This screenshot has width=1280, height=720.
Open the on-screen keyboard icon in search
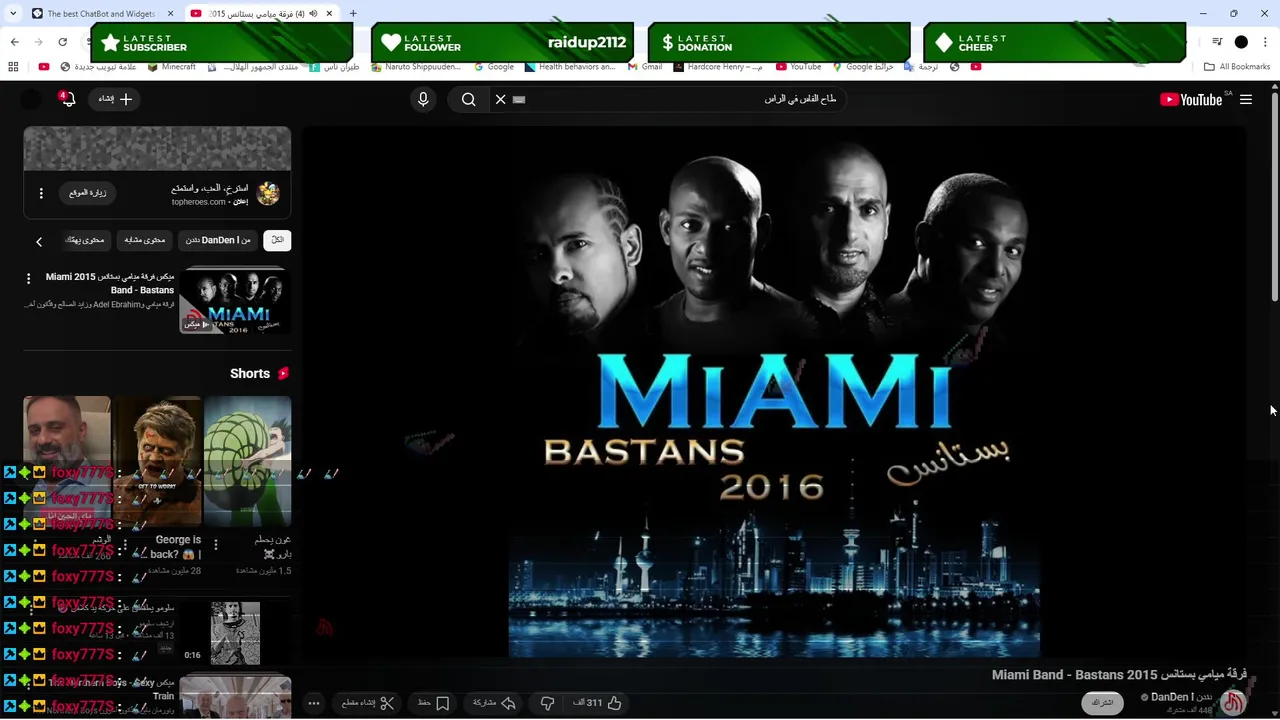(x=519, y=99)
